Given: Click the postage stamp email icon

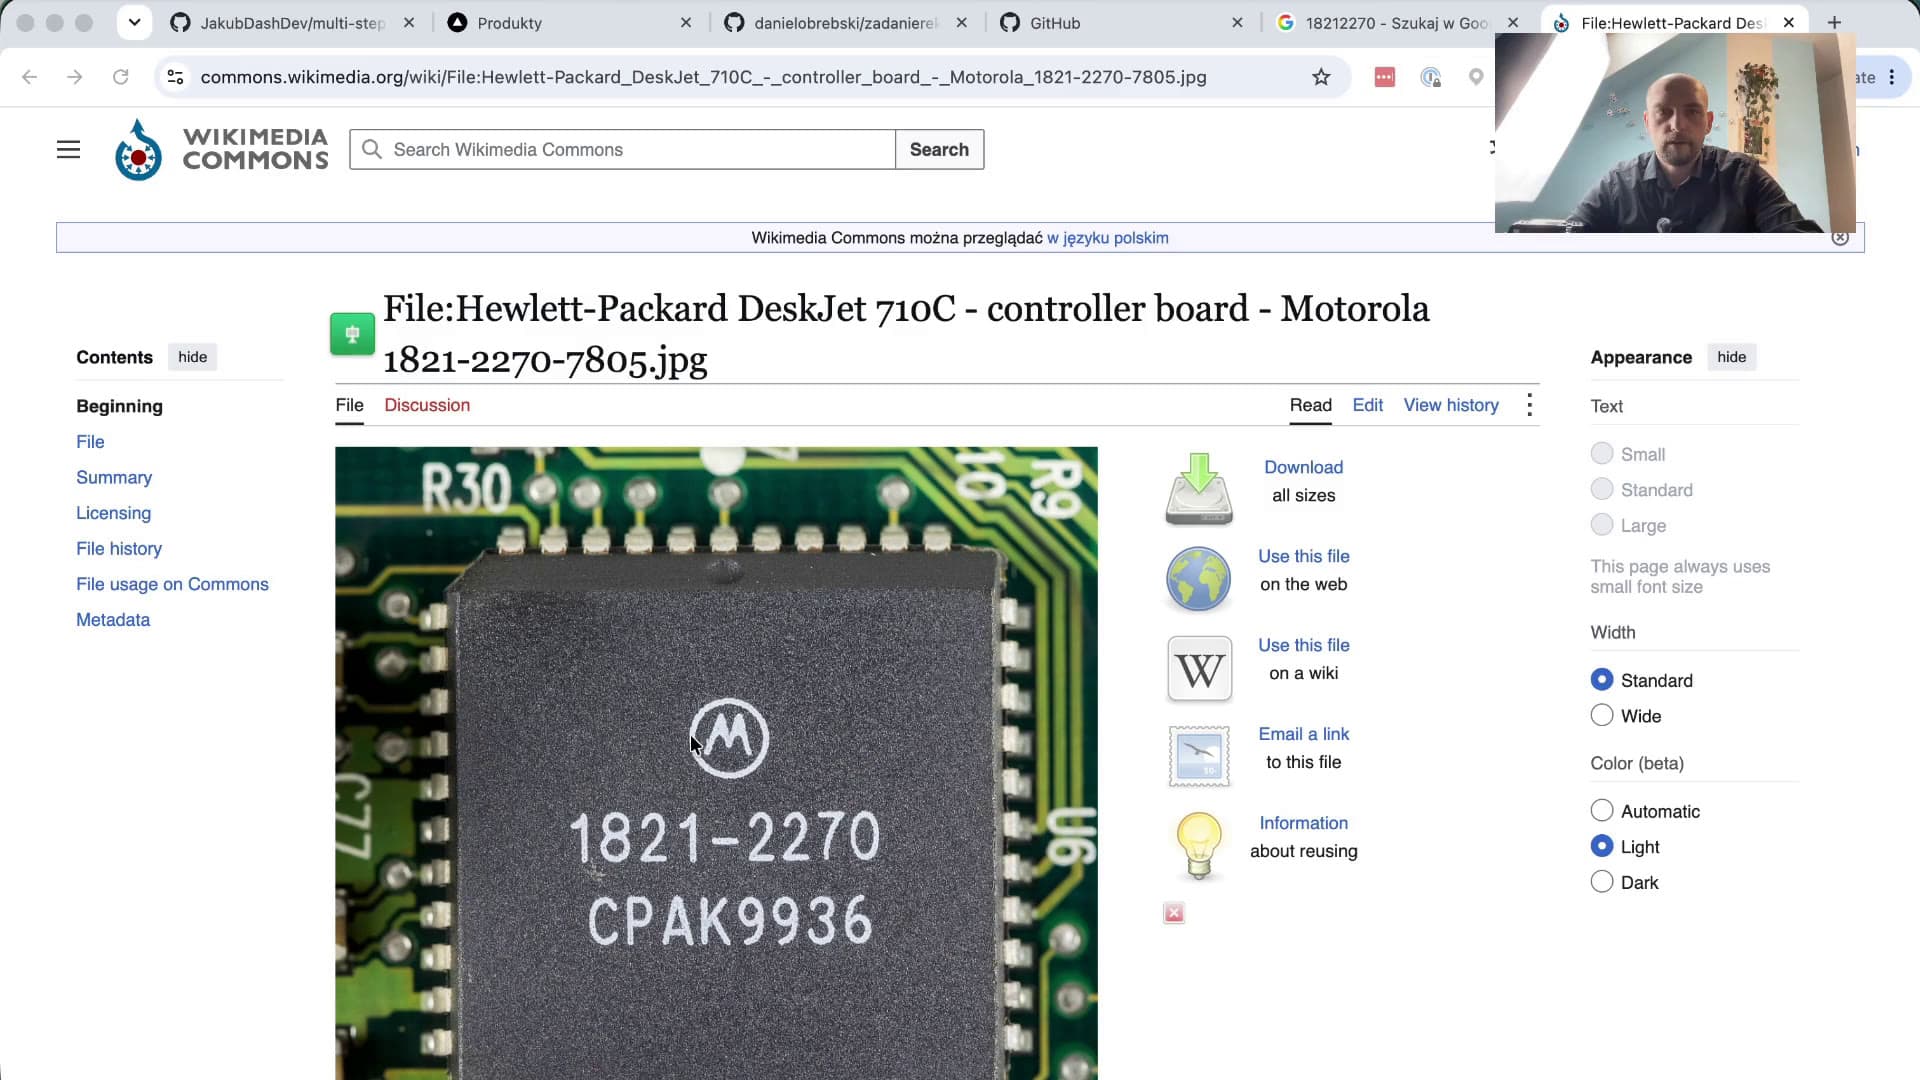Looking at the screenshot, I should click(x=1199, y=757).
